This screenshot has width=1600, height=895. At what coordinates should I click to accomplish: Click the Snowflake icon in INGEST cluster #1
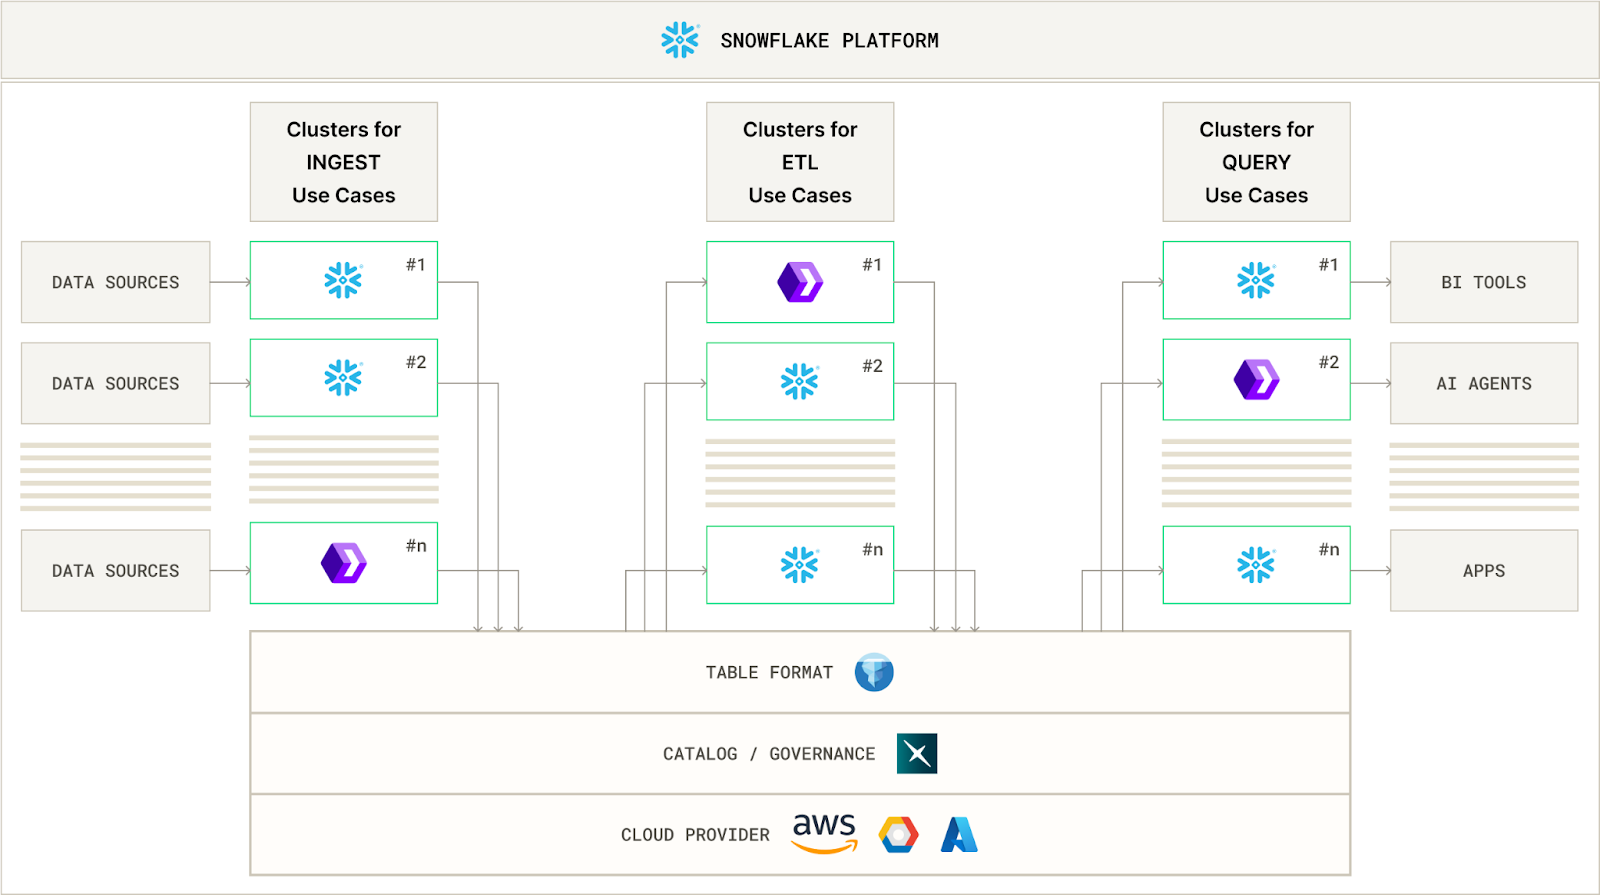[343, 280]
